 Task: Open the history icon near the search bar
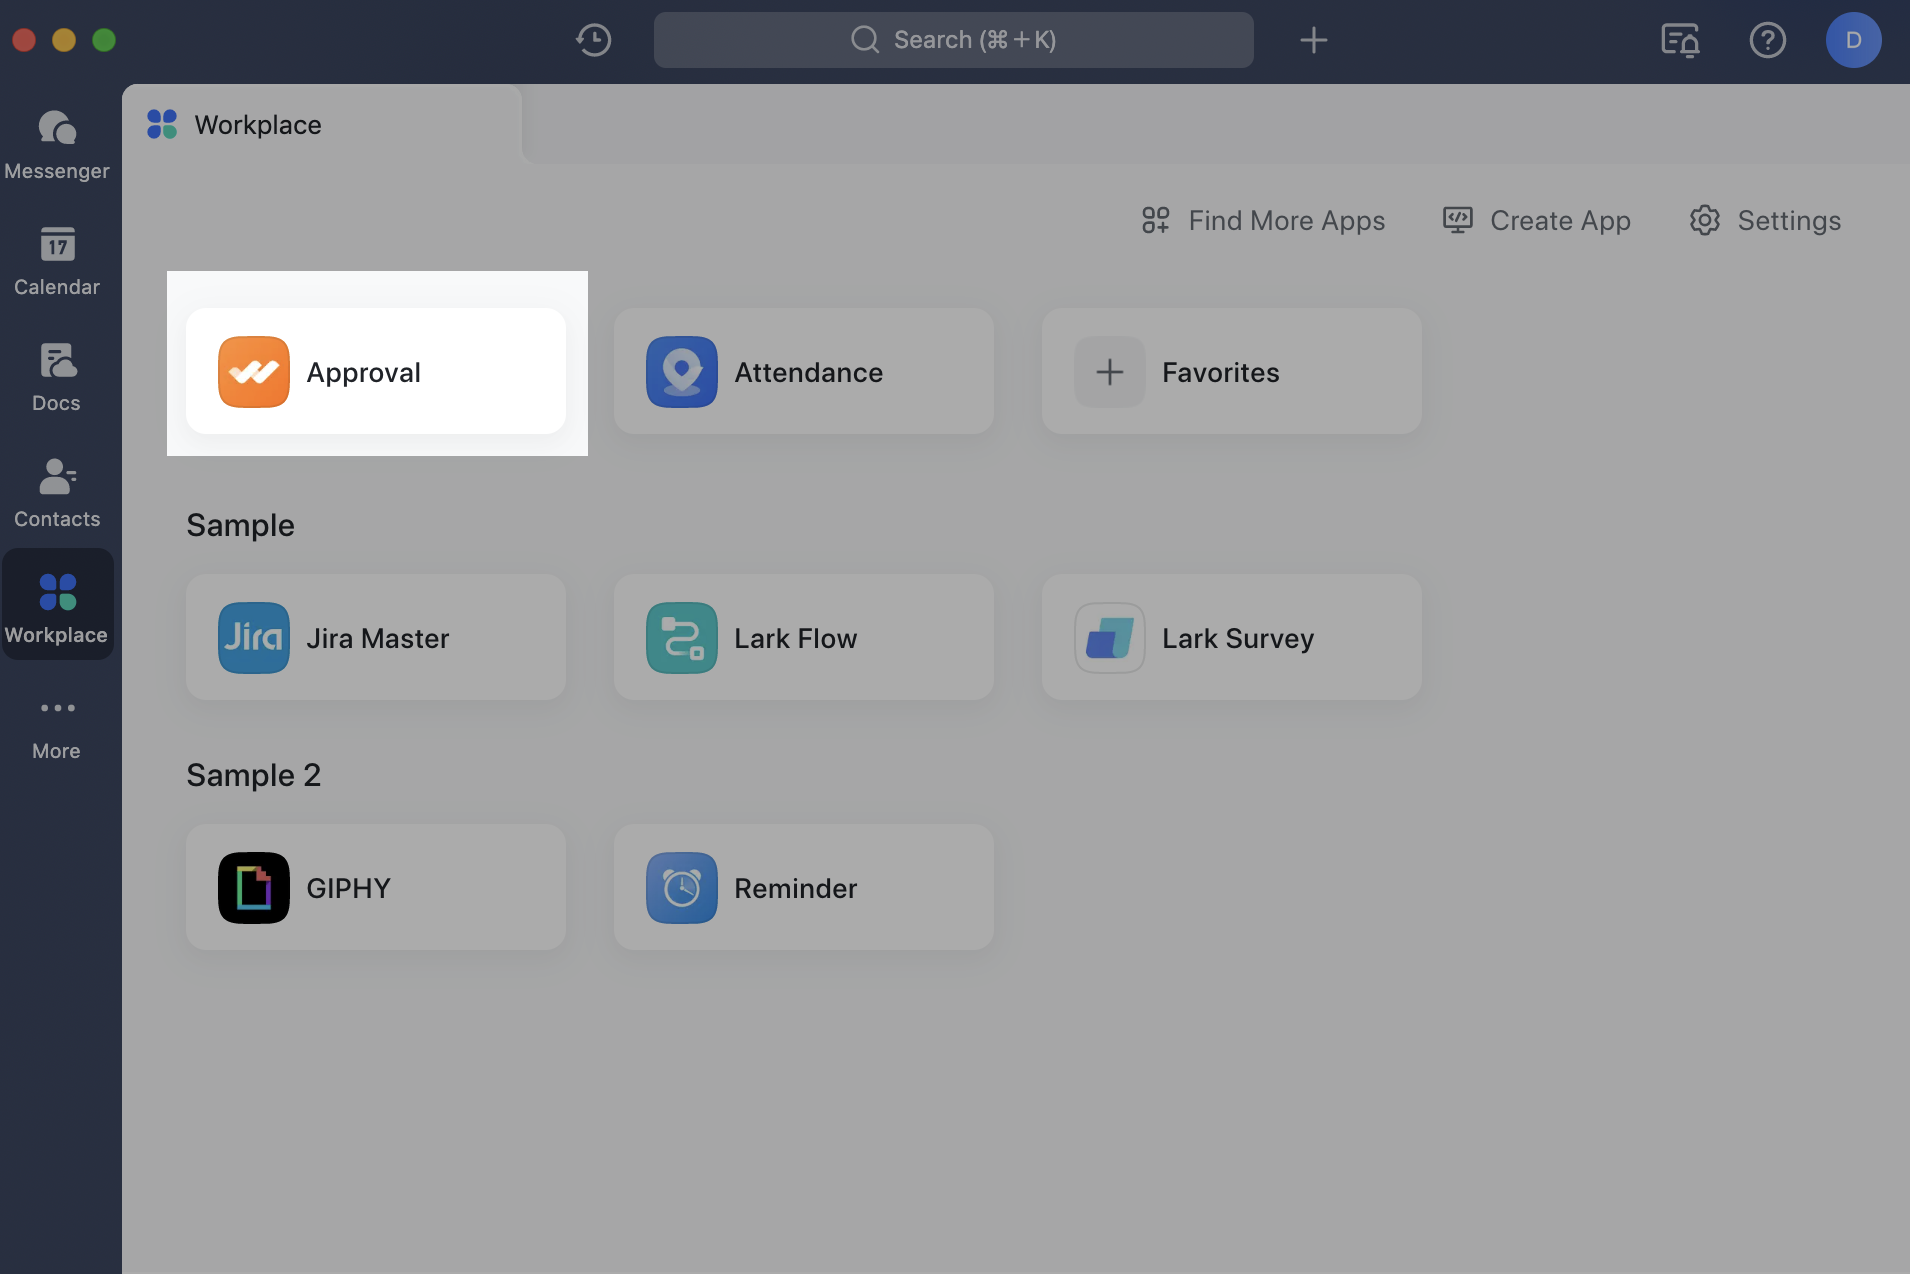(x=592, y=40)
